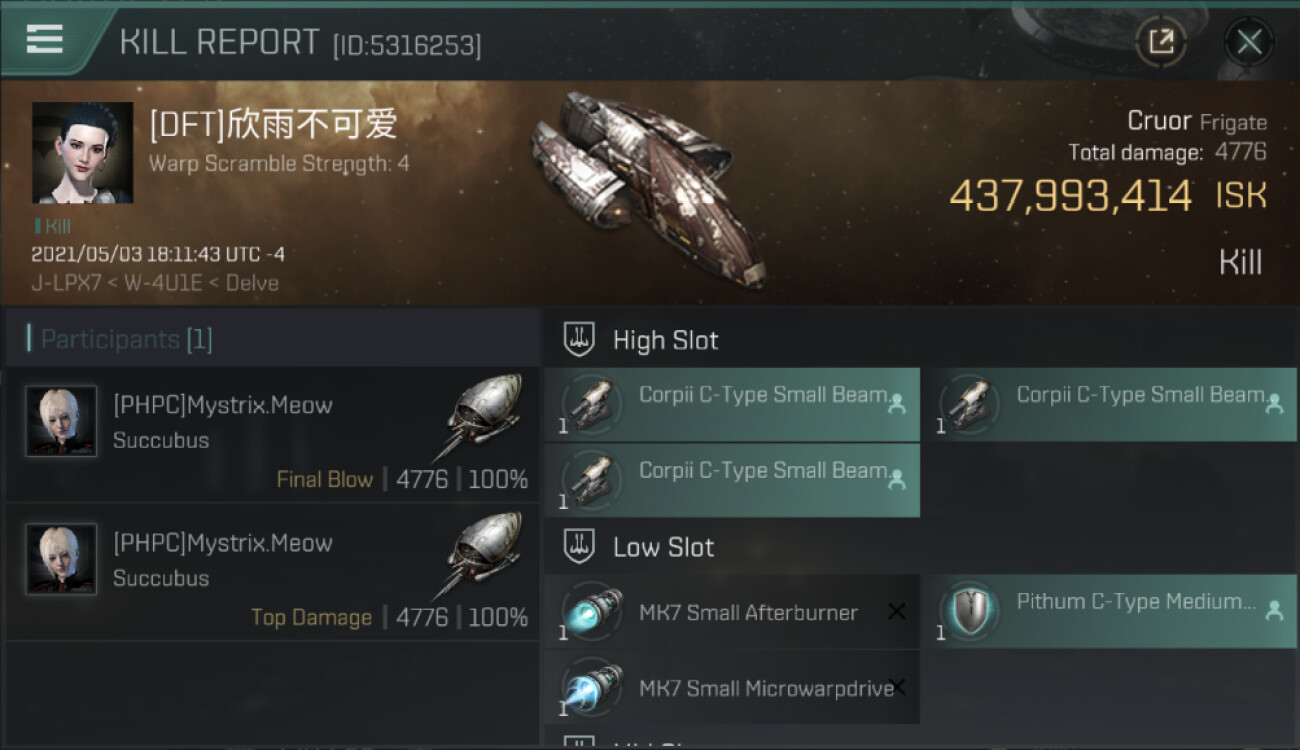Click the X mark on MK7 Small Microwarpdrive
Screen dimensions: 1300x750
(896, 686)
